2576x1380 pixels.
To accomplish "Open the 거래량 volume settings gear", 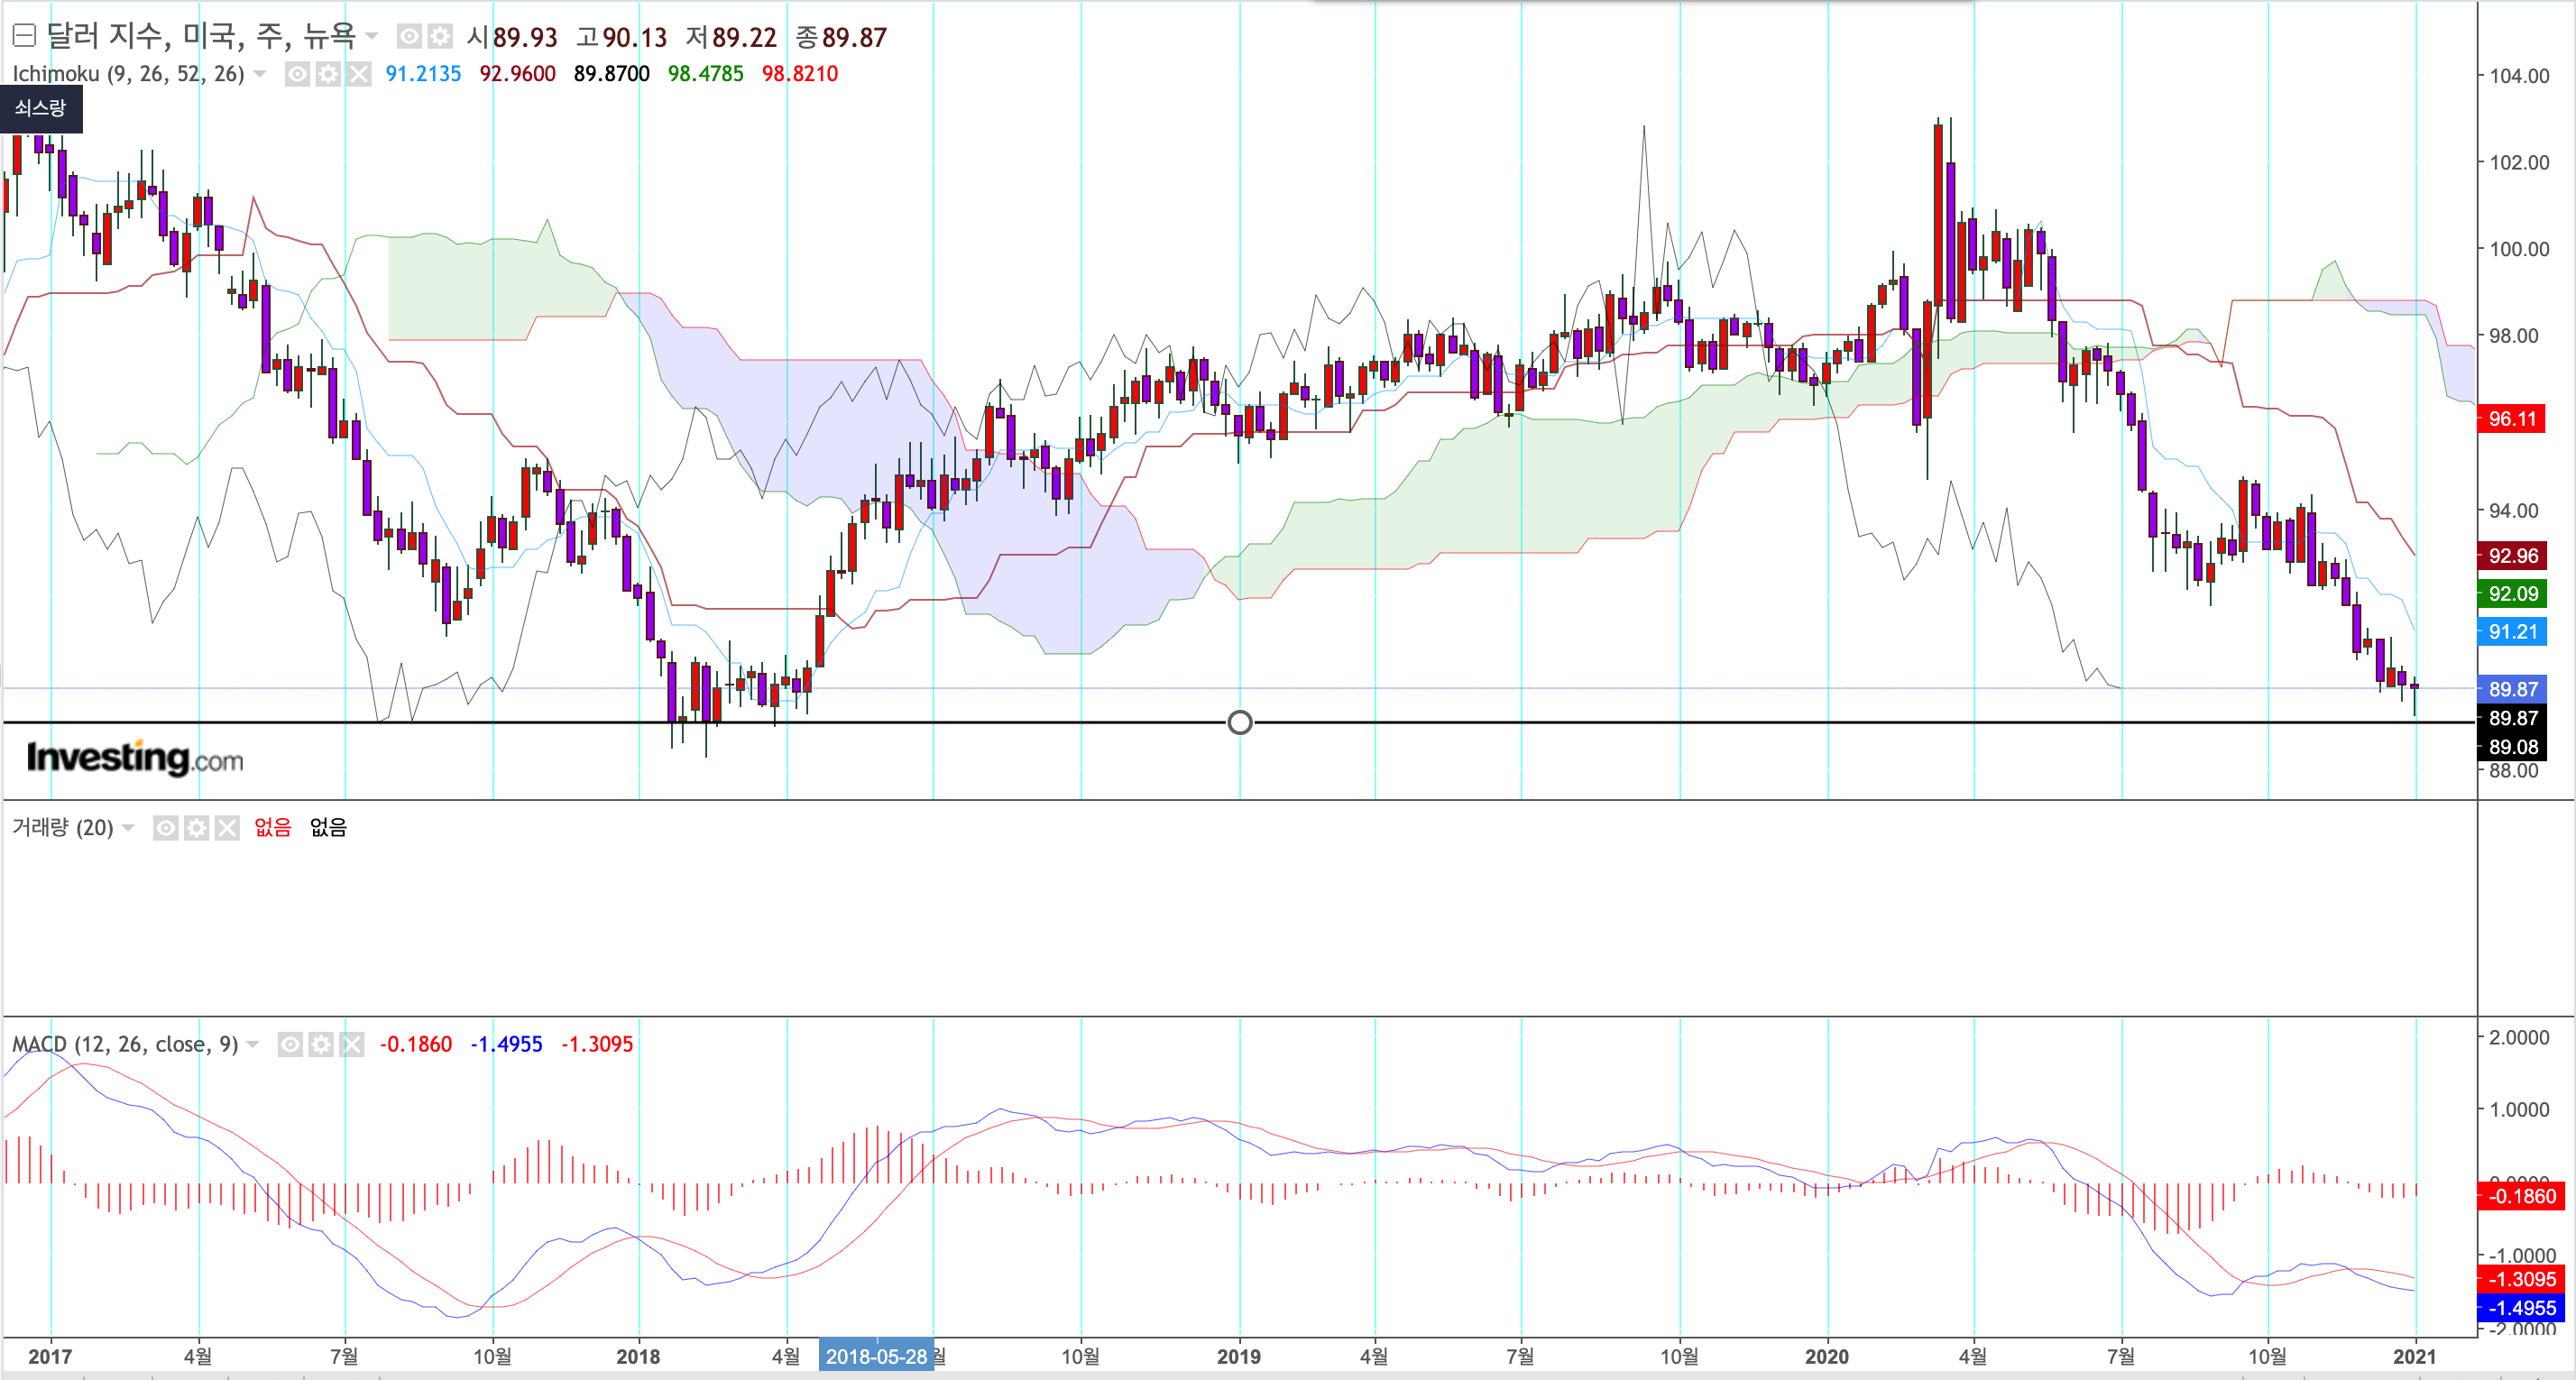I will (x=197, y=828).
